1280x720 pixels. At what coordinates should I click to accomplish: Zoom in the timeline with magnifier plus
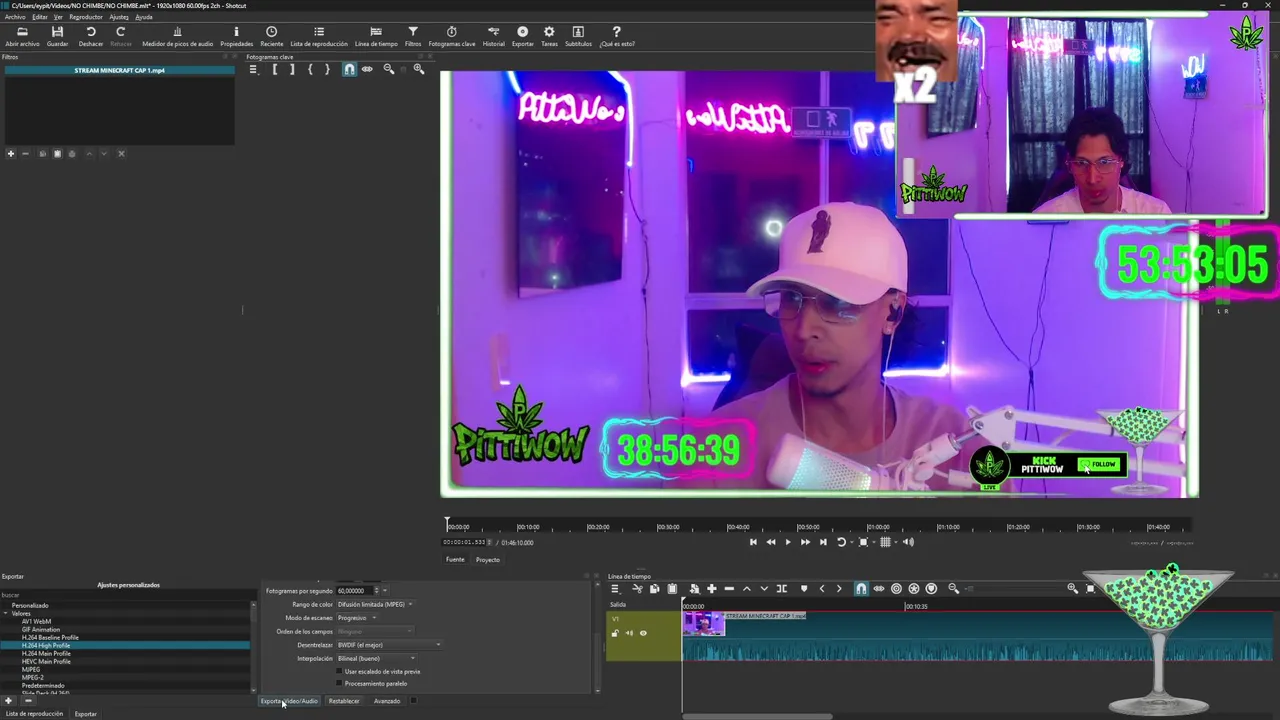[x=1073, y=588]
